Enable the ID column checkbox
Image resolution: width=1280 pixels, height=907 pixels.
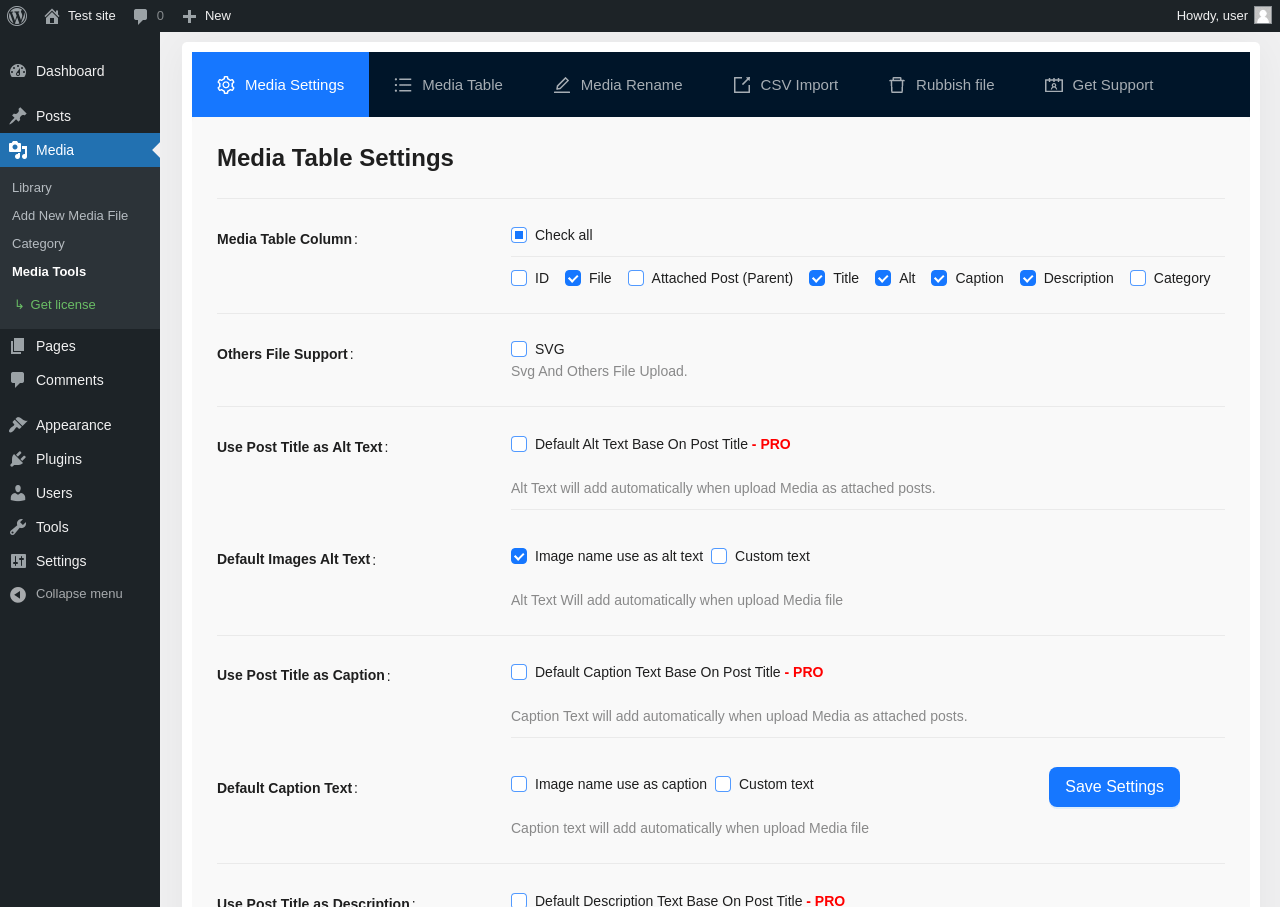(x=519, y=278)
